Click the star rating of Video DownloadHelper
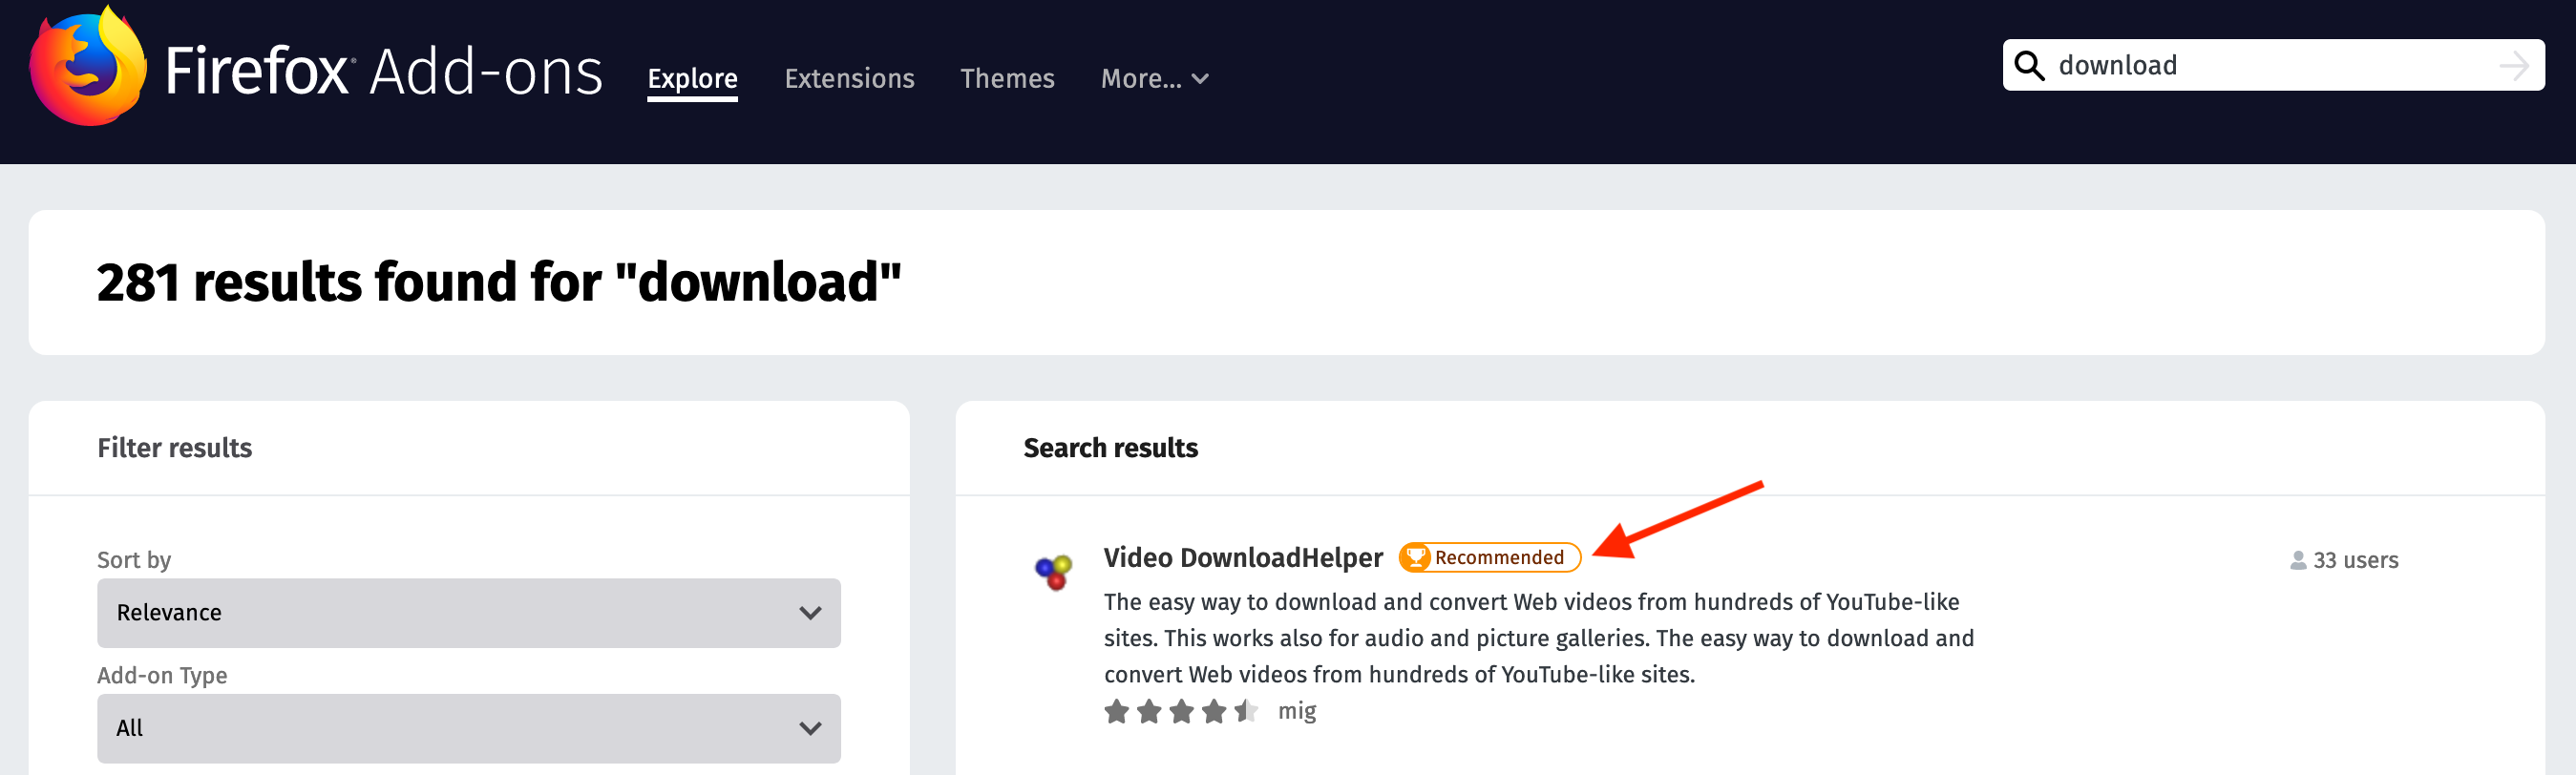This screenshot has width=2576, height=775. 1180,711
